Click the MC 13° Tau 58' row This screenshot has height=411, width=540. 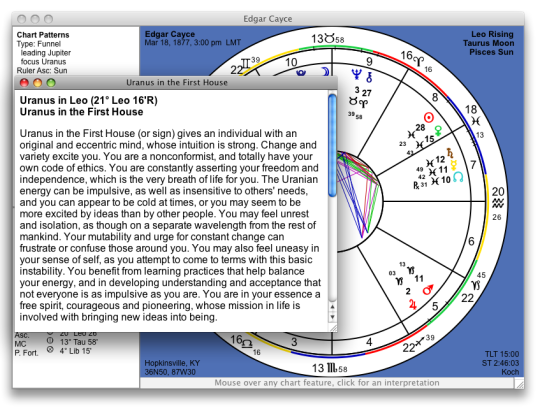click(x=56, y=343)
